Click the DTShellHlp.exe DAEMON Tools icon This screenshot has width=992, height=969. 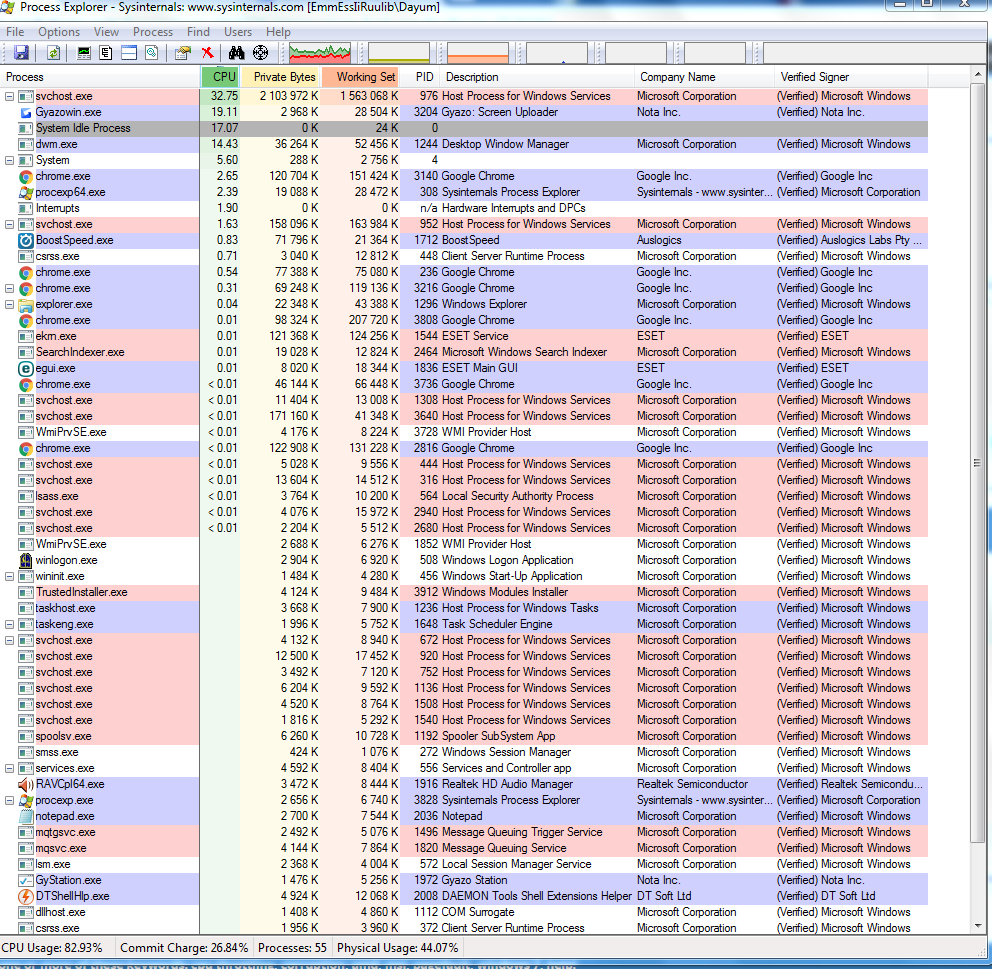click(26, 896)
